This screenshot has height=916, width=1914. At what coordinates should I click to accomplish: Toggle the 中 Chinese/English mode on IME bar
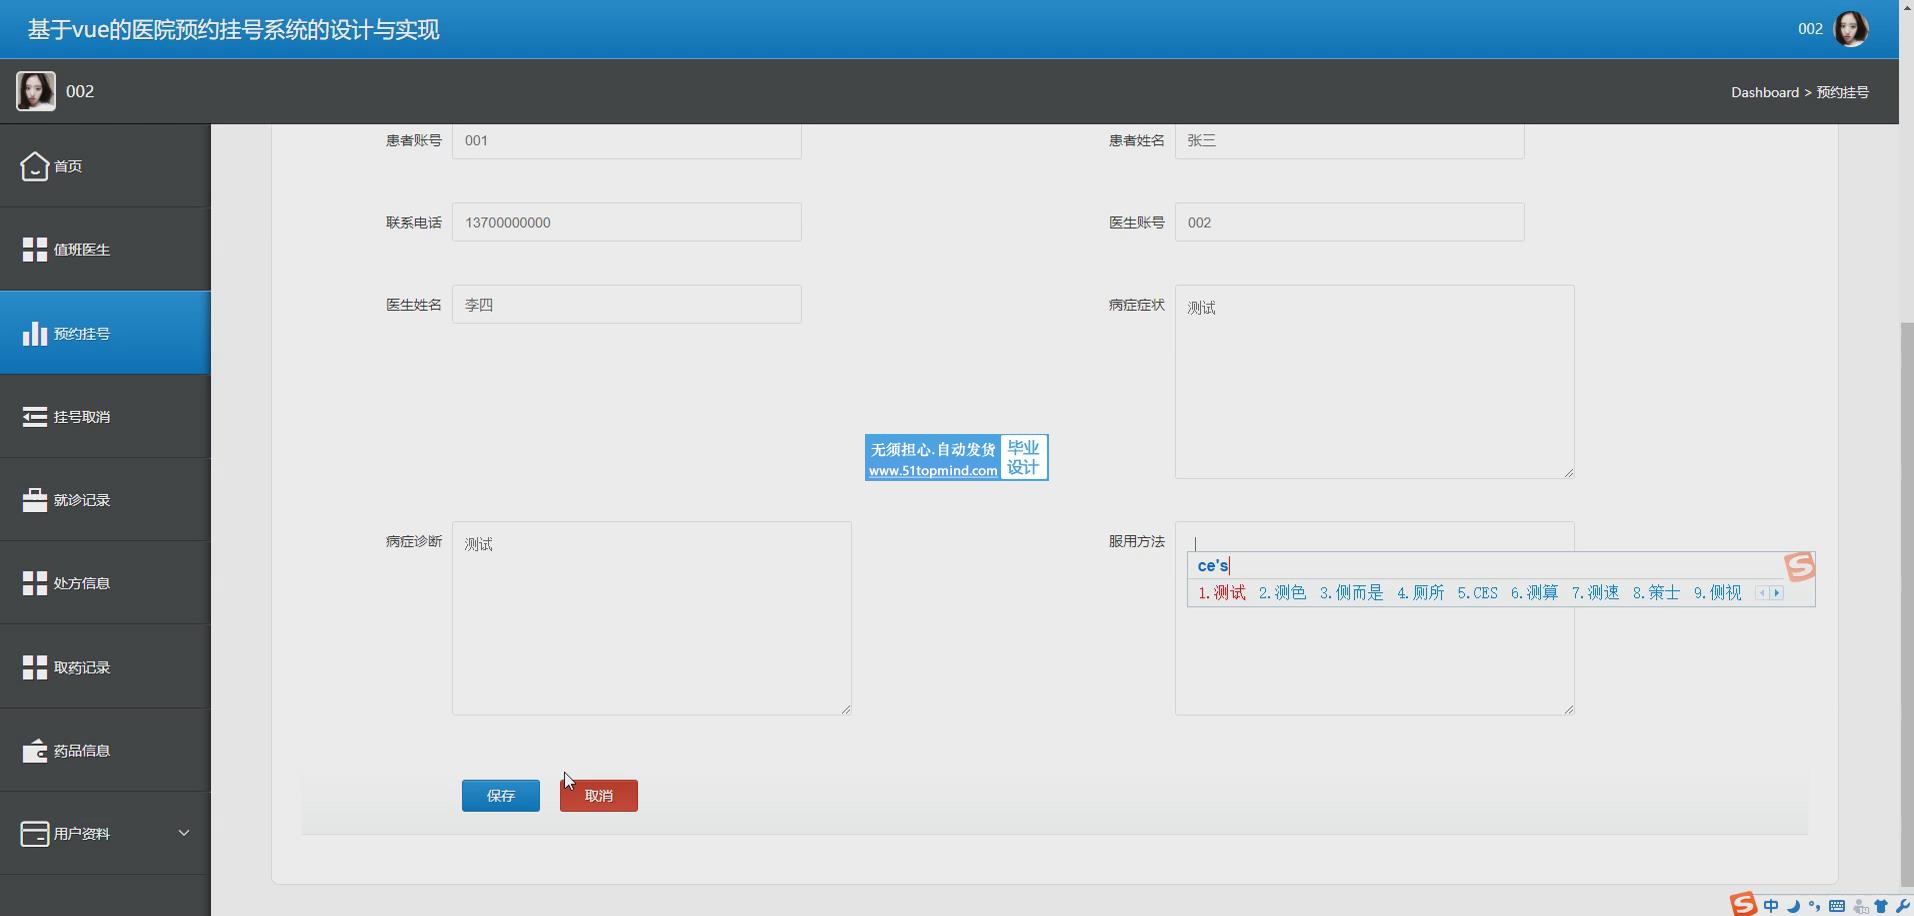pyautogui.click(x=1771, y=906)
